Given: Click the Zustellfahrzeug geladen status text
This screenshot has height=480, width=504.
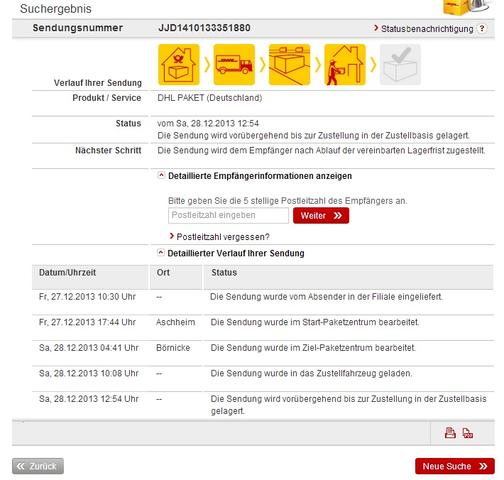Looking at the screenshot, I should pyautogui.click(x=311, y=373).
